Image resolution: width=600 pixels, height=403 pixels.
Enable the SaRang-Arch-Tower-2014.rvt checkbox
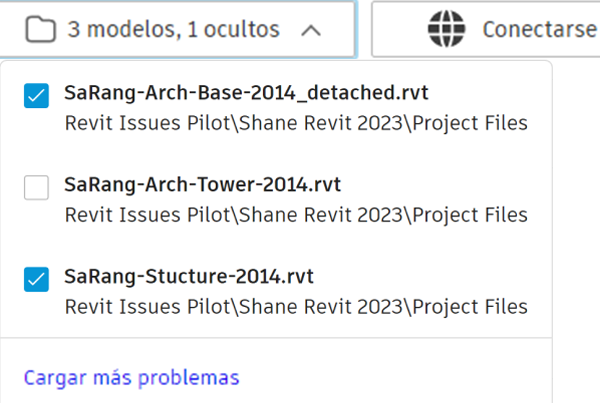[36, 187]
